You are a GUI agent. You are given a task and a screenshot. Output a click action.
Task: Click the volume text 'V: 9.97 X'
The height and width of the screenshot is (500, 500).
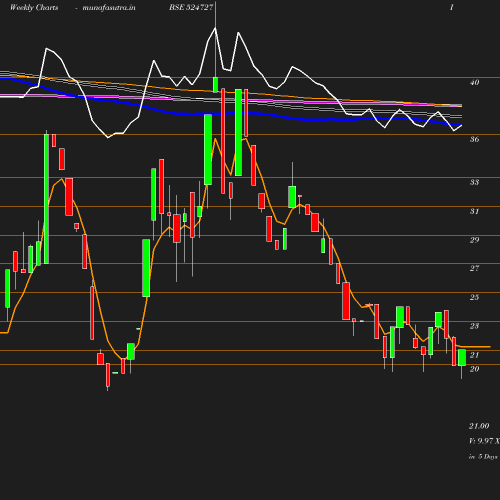click(484, 441)
